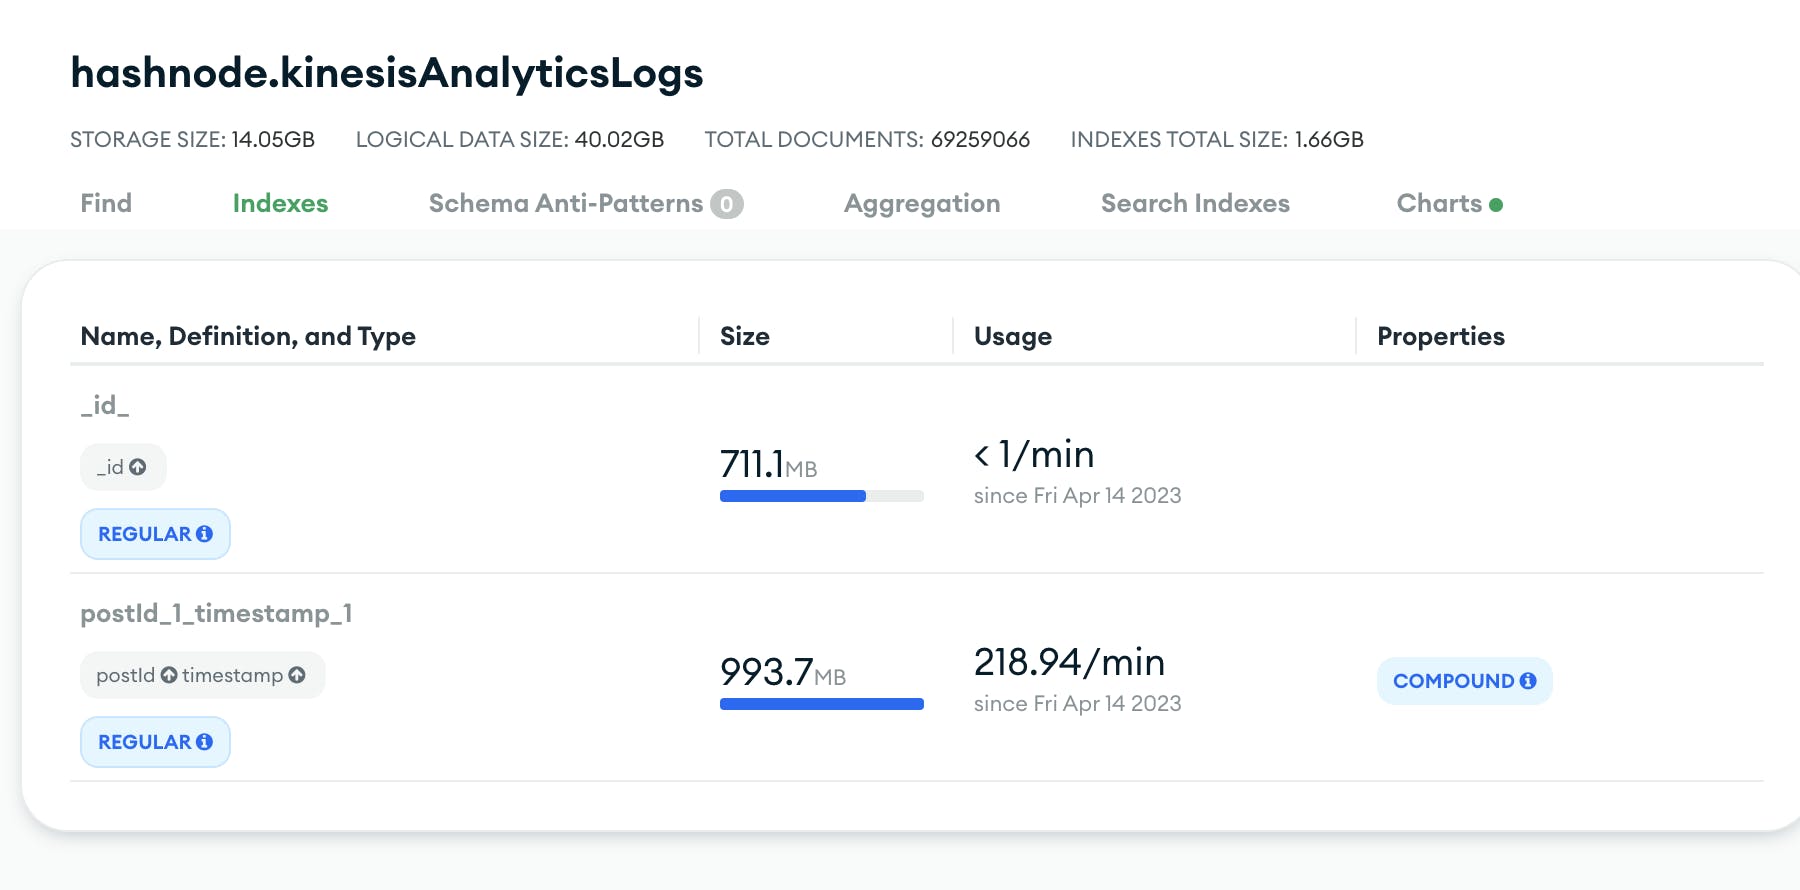Click the 711.1MB size bar

pyautogui.click(x=822, y=496)
